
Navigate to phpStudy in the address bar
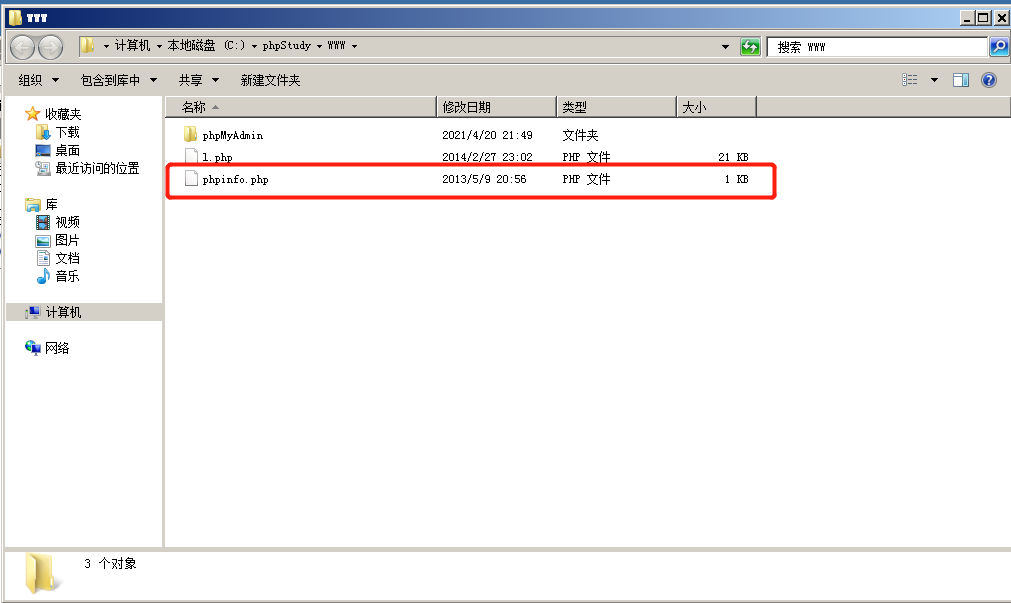(x=286, y=46)
